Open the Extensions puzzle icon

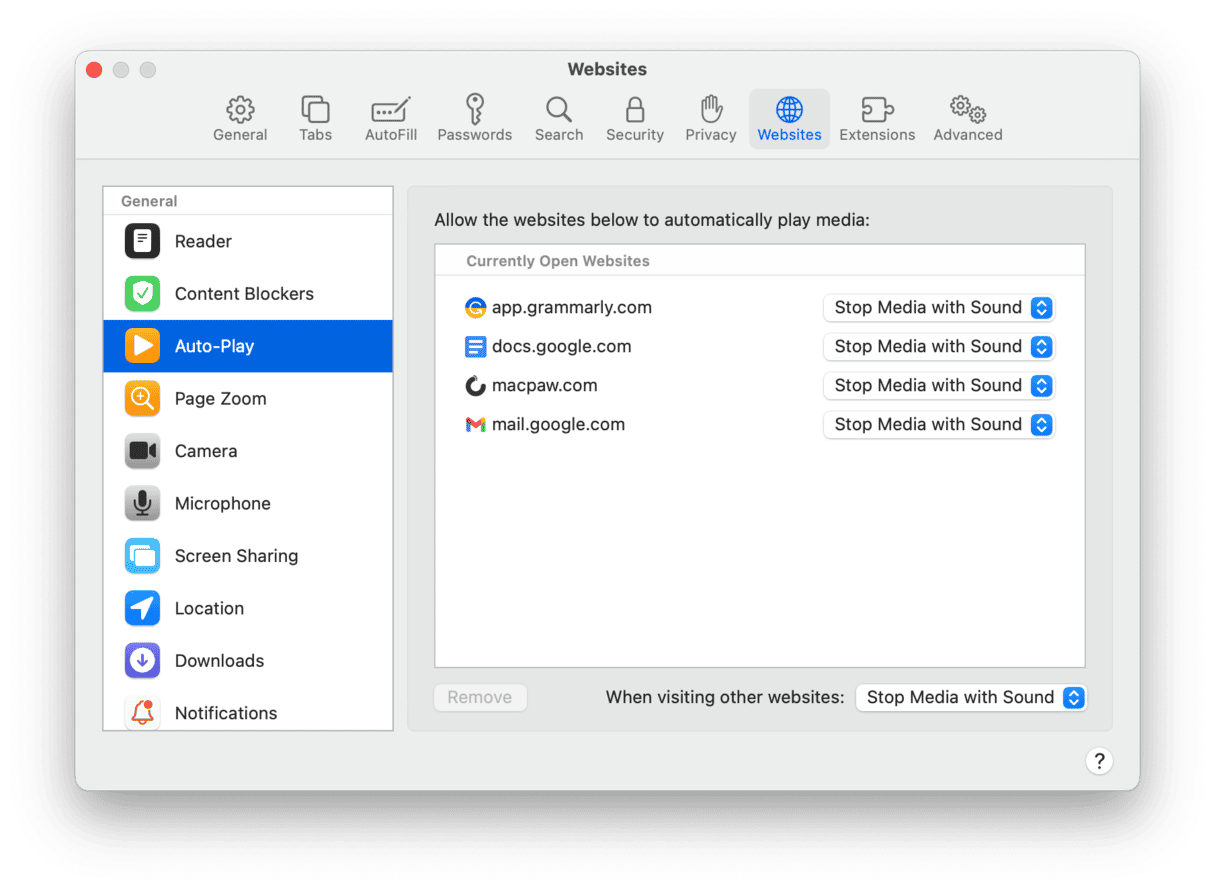coord(877,109)
